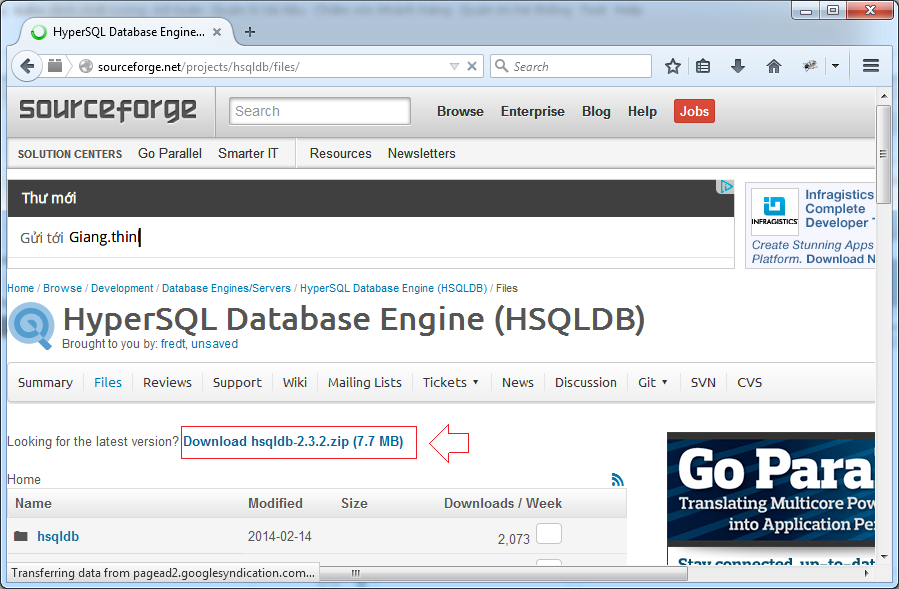Open the Enterprise link
This screenshot has width=899, height=589.
tap(533, 111)
